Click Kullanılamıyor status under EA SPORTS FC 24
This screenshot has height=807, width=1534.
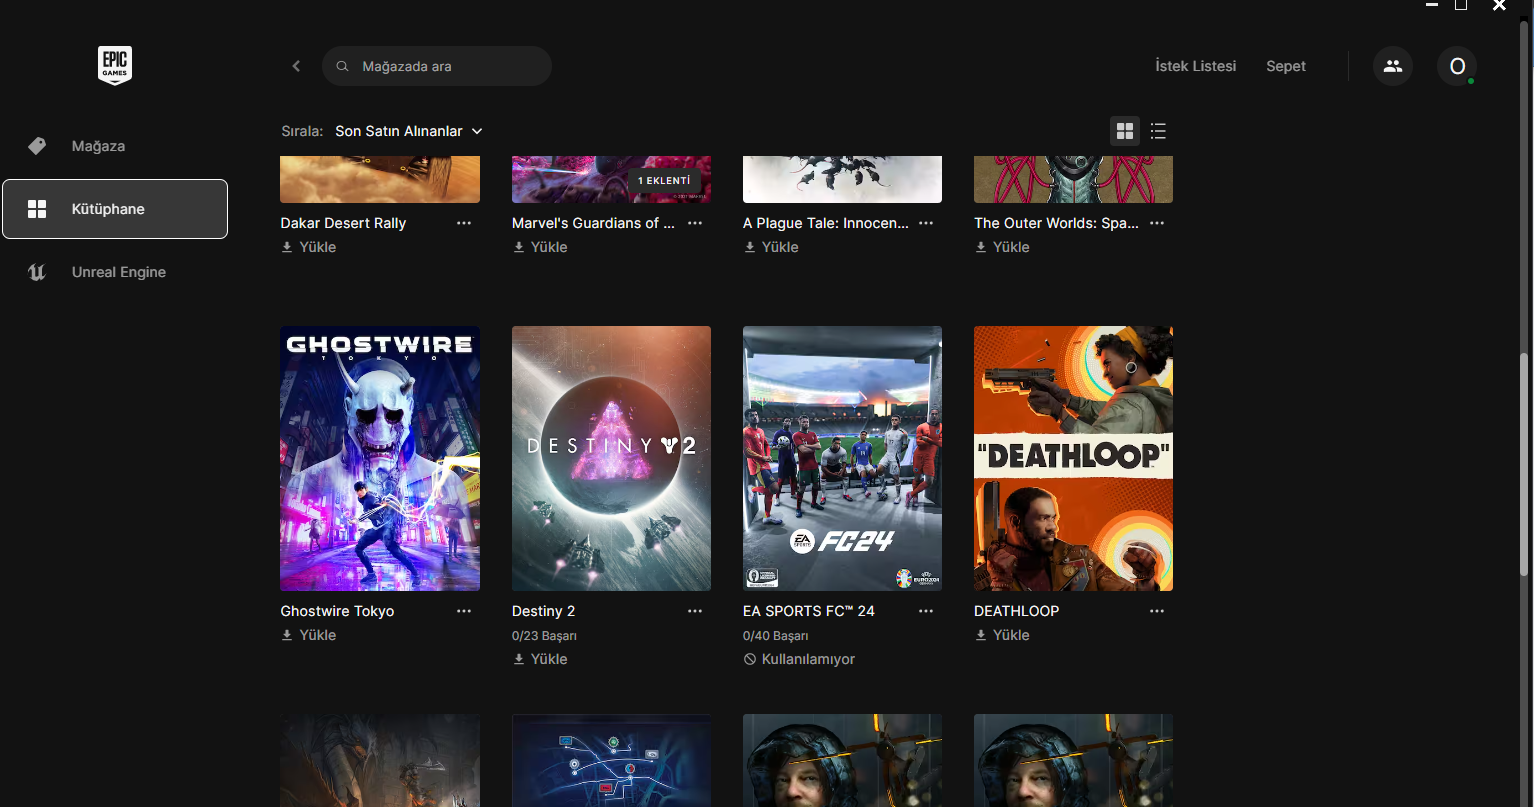tap(799, 659)
